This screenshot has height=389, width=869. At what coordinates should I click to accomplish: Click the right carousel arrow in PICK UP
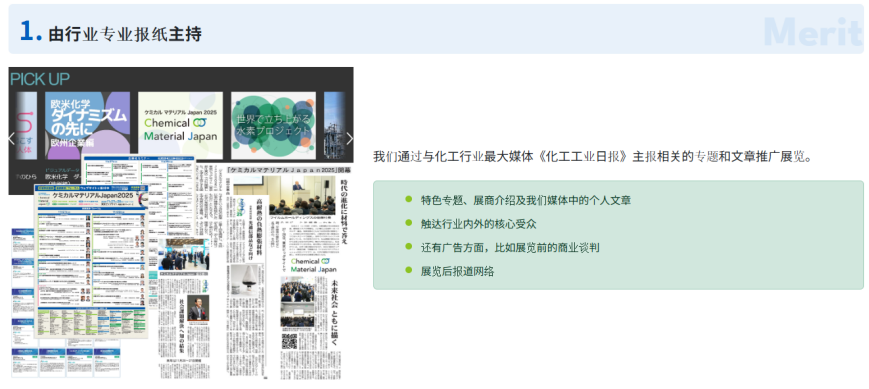349,139
